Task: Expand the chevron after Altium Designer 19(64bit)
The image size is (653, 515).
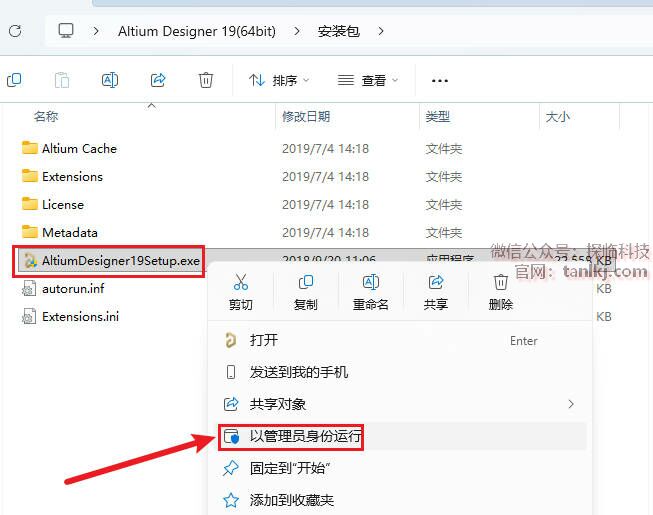Action: 297,31
